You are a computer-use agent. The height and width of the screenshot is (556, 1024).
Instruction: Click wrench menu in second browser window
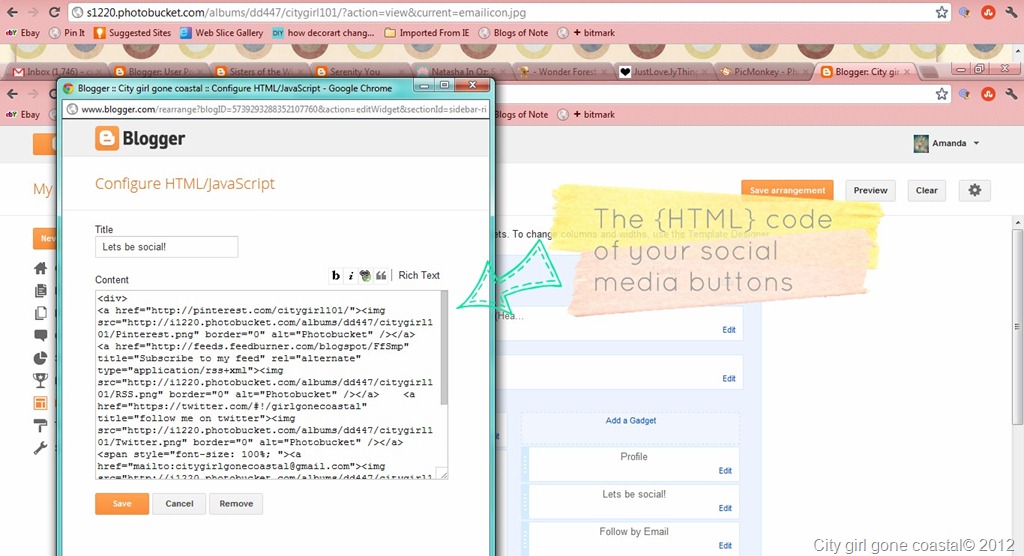[1012, 94]
